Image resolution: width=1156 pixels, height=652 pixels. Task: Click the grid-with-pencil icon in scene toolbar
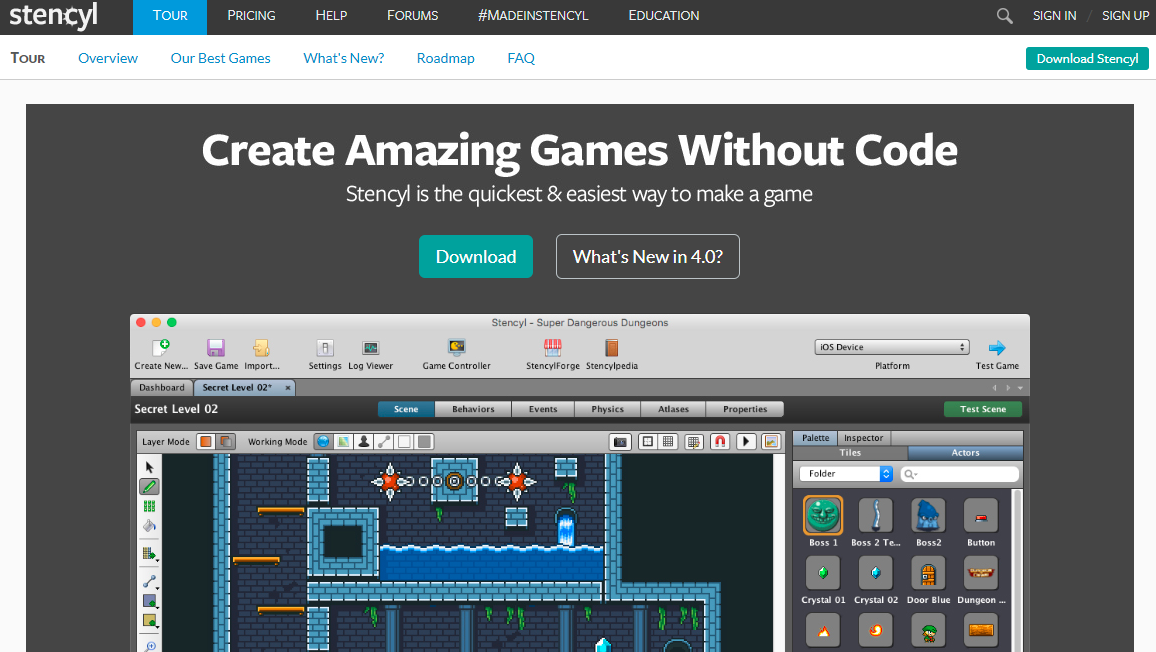click(694, 442)
